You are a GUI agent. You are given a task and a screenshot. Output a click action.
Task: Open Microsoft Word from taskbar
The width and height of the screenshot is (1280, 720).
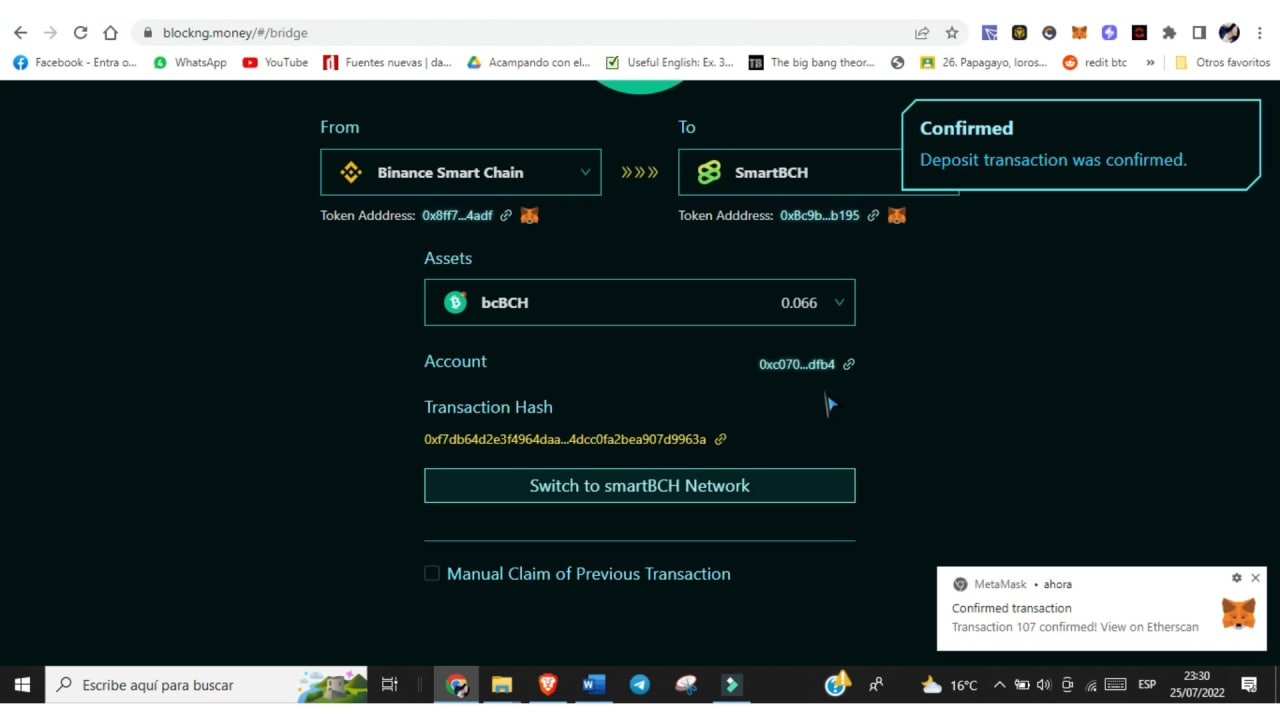594,685
